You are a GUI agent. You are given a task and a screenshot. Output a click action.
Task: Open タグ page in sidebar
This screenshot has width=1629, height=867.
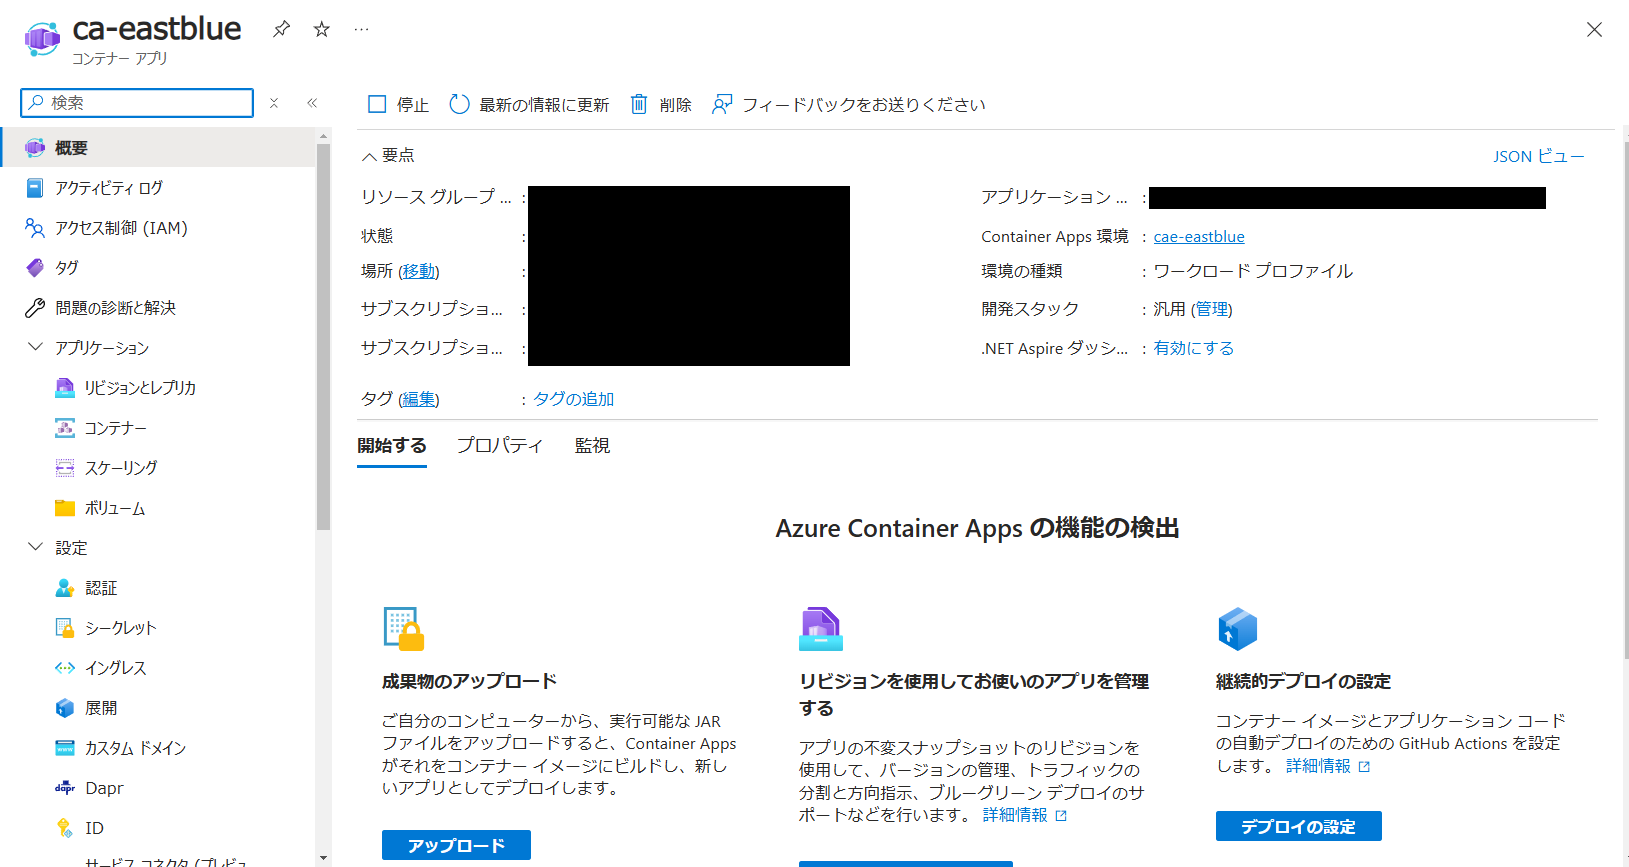coord(158,267)
